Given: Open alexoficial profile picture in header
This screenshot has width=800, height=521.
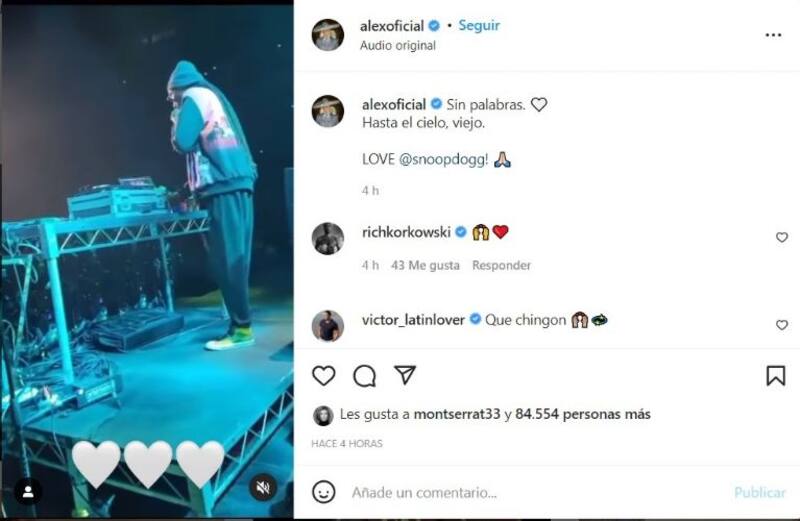Looking at the screenshot, I should pyautogui.click(x=328, y=35).
